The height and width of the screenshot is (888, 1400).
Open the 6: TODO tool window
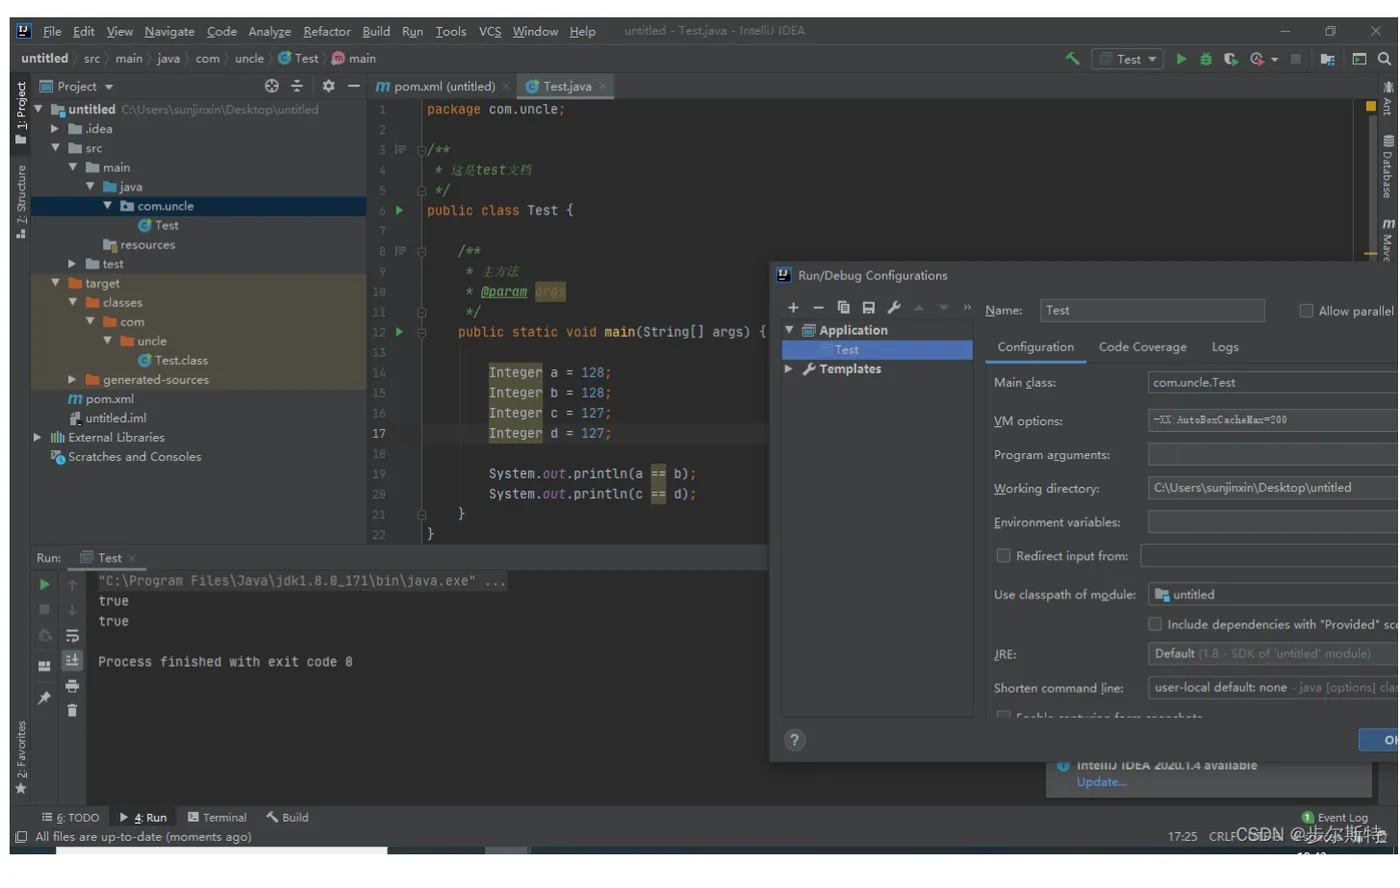71,818
